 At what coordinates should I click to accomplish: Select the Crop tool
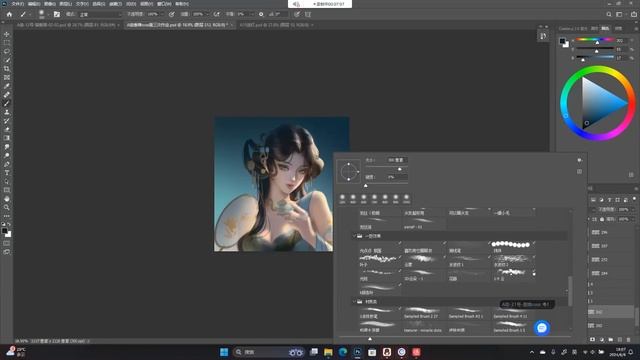point(7,69)
